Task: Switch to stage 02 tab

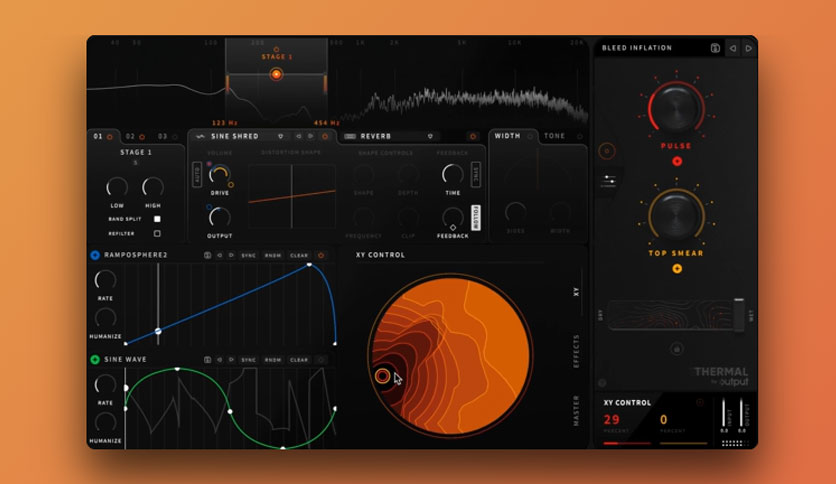Action: (x=130, y=136)
